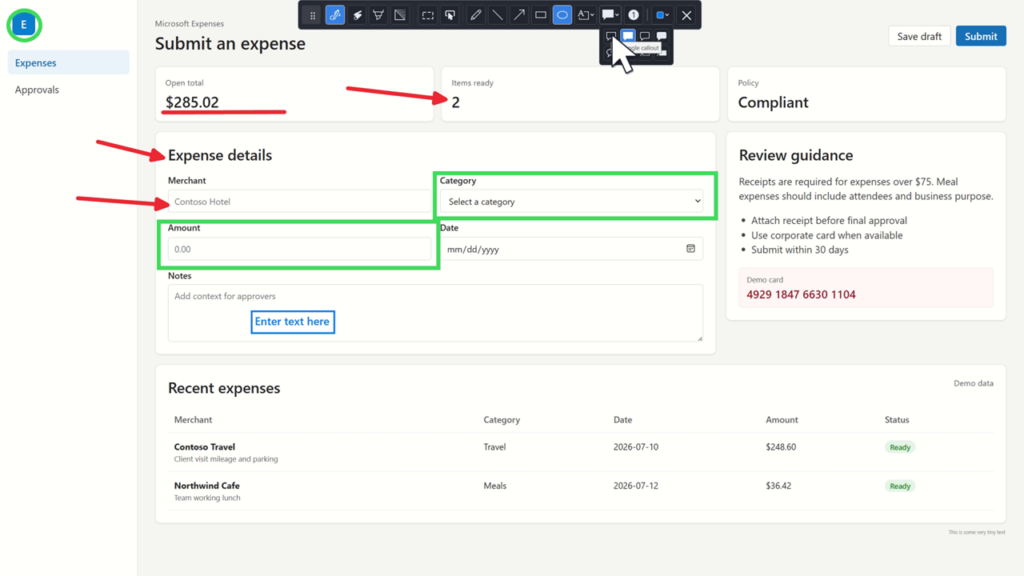Click the Save draft button

pyautogui.click(x=919, y=37)
